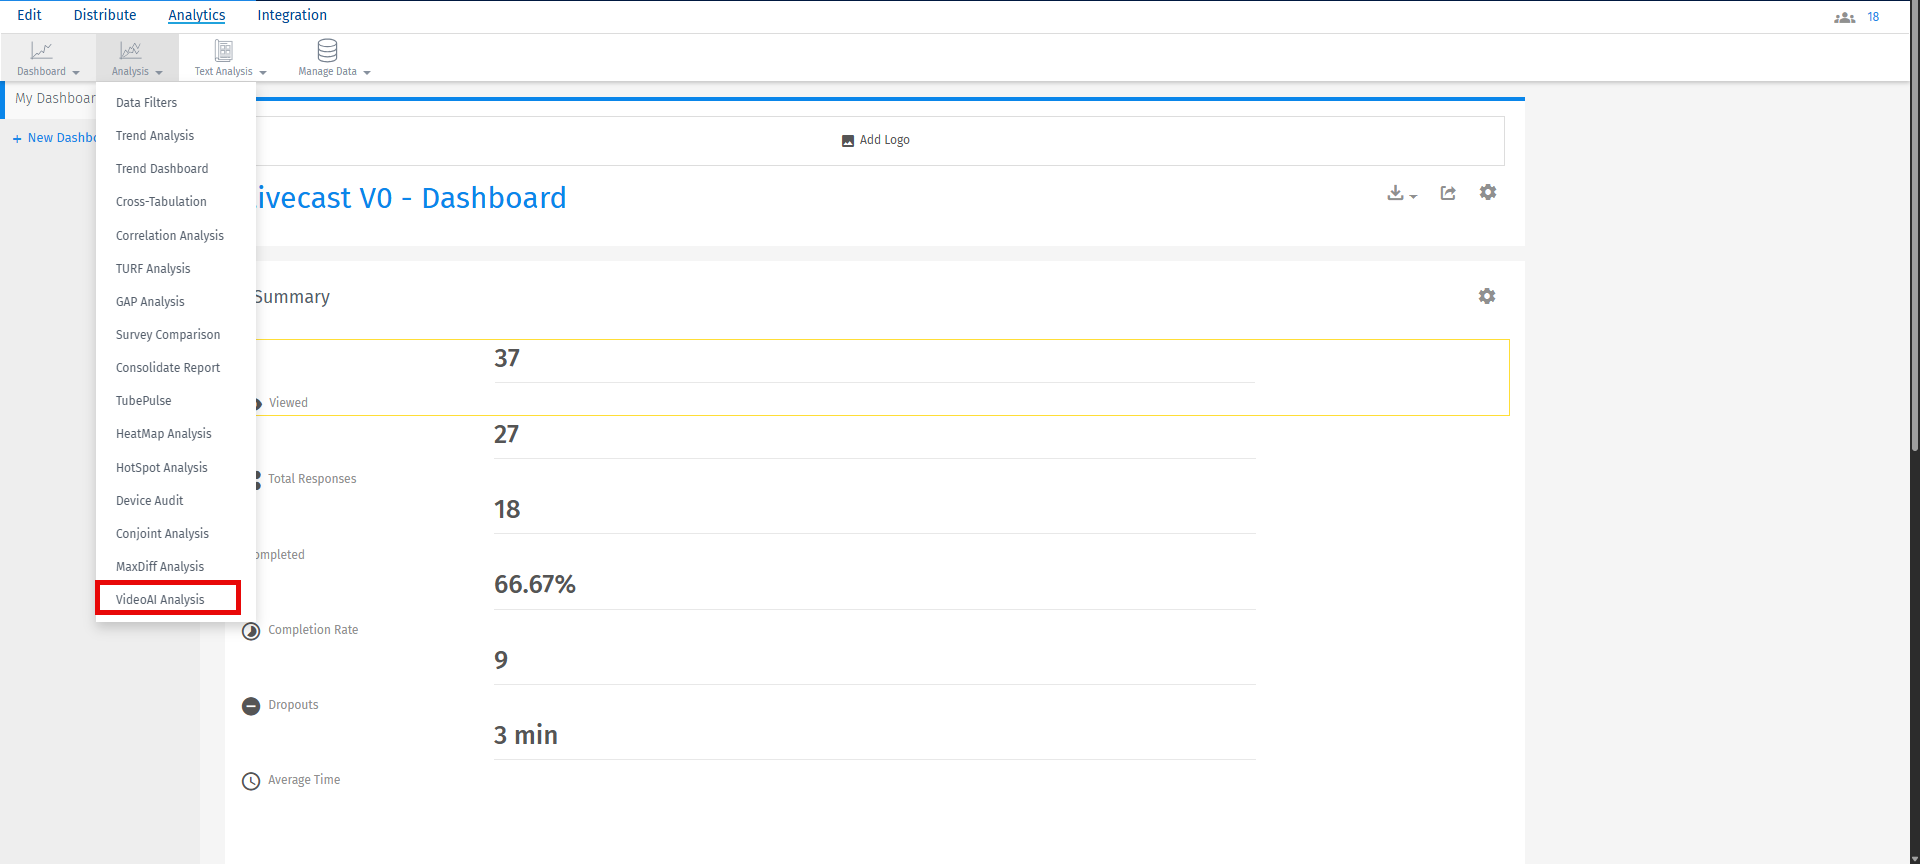Click the page vertical scrollbar
Image resolution: width=1920 pixels, height=864 pixels.
coord(1914,225)
